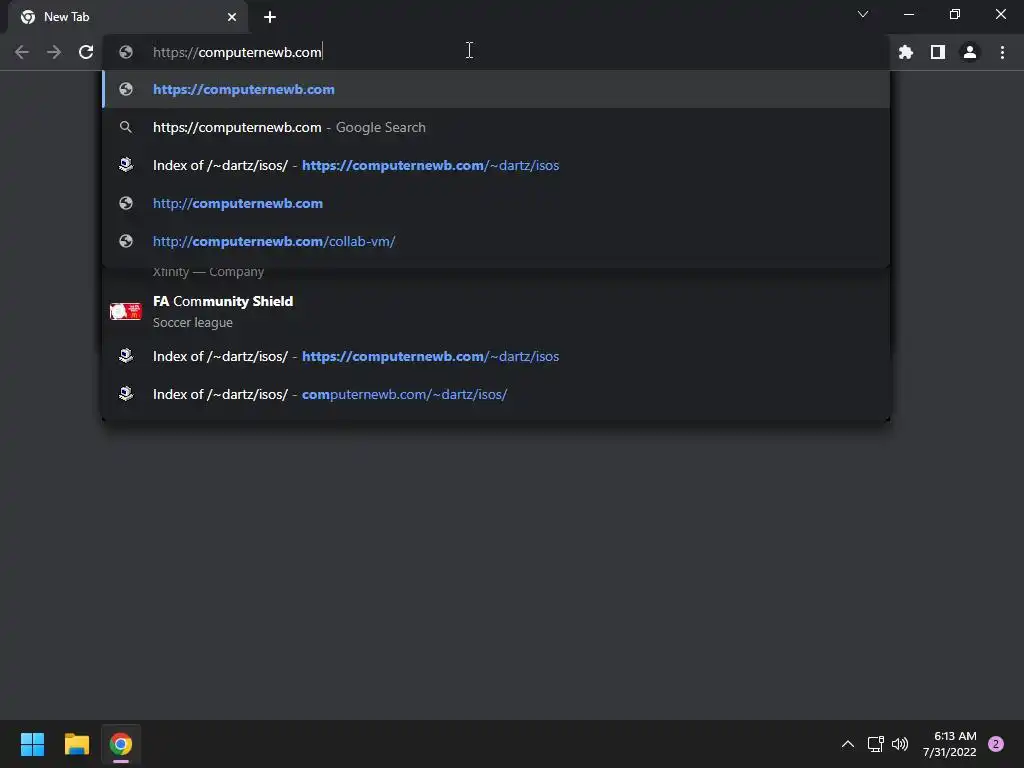Open the network tray icon

click(875, 744)
